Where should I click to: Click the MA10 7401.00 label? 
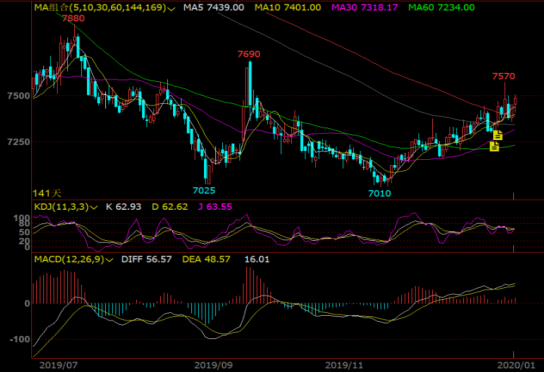point(287,7)
